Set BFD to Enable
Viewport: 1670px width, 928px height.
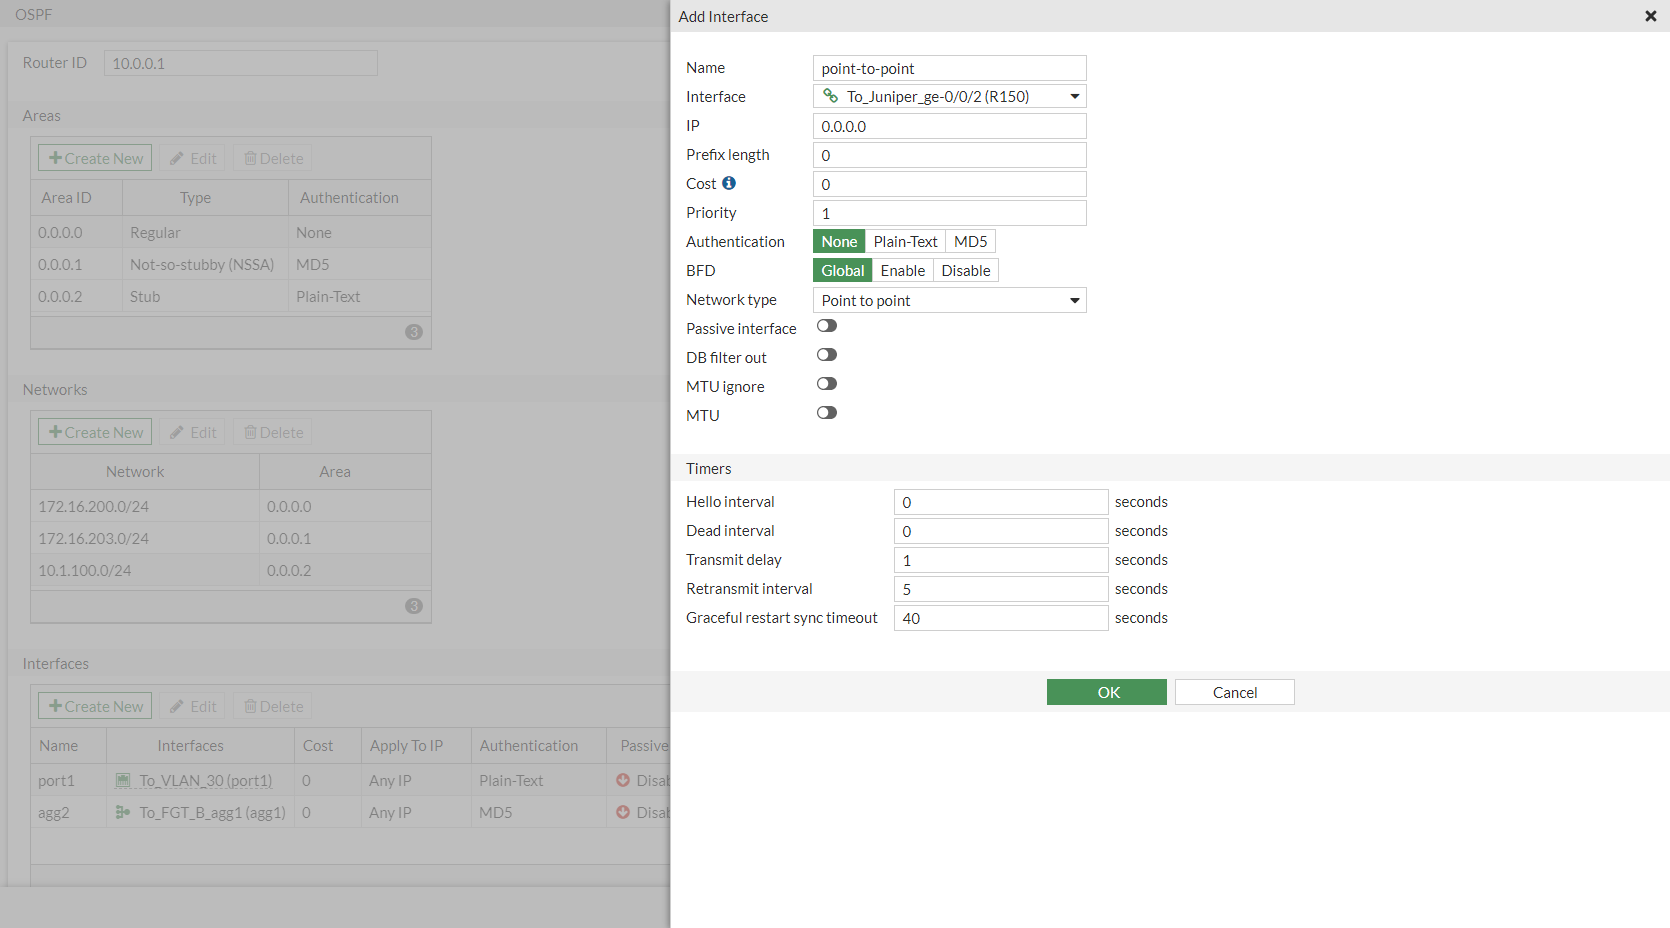(902, 271)
